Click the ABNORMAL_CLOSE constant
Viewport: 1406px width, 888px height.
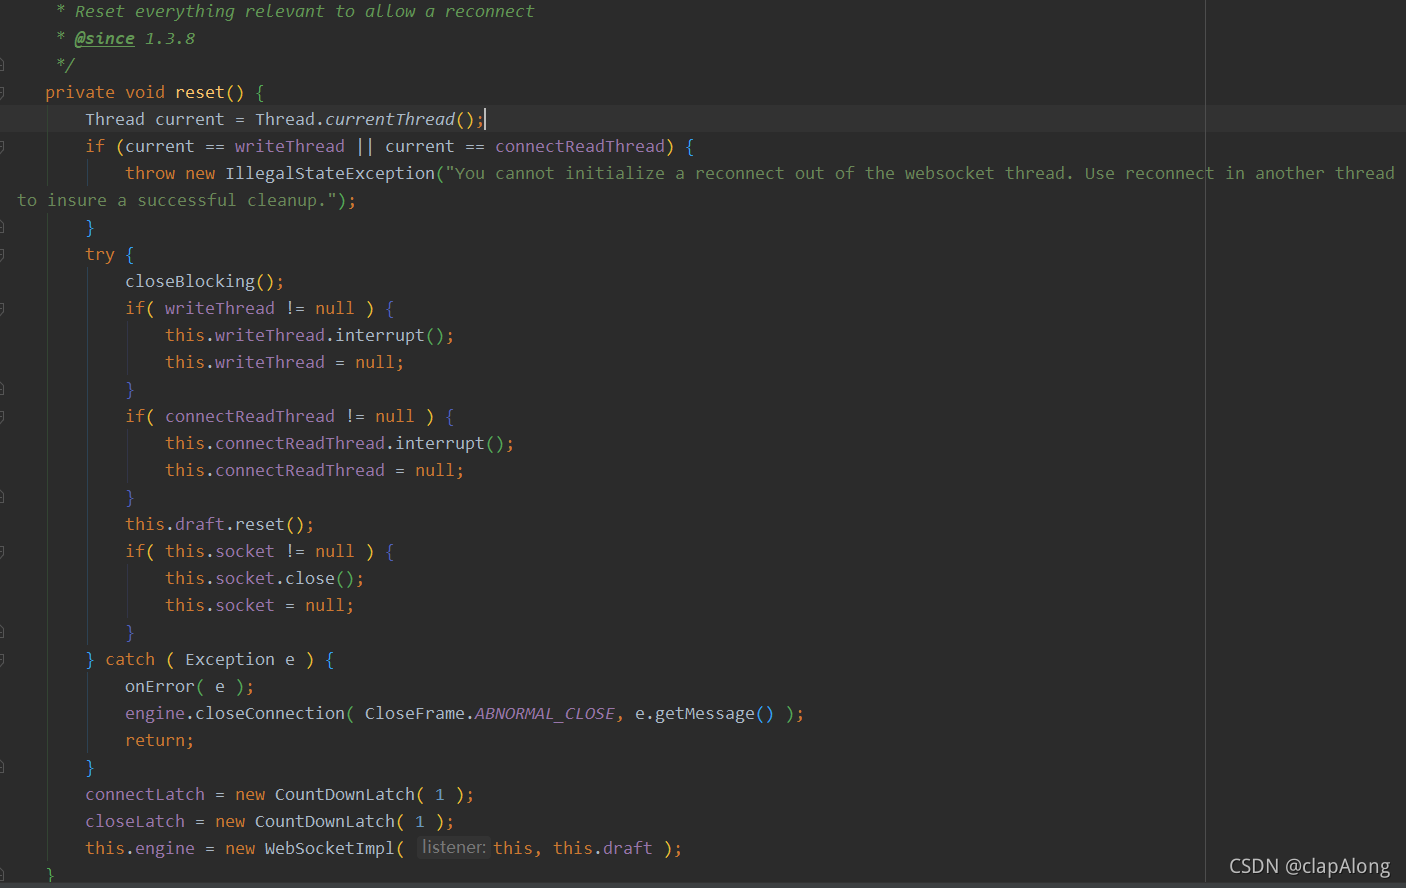pos(545,713)
